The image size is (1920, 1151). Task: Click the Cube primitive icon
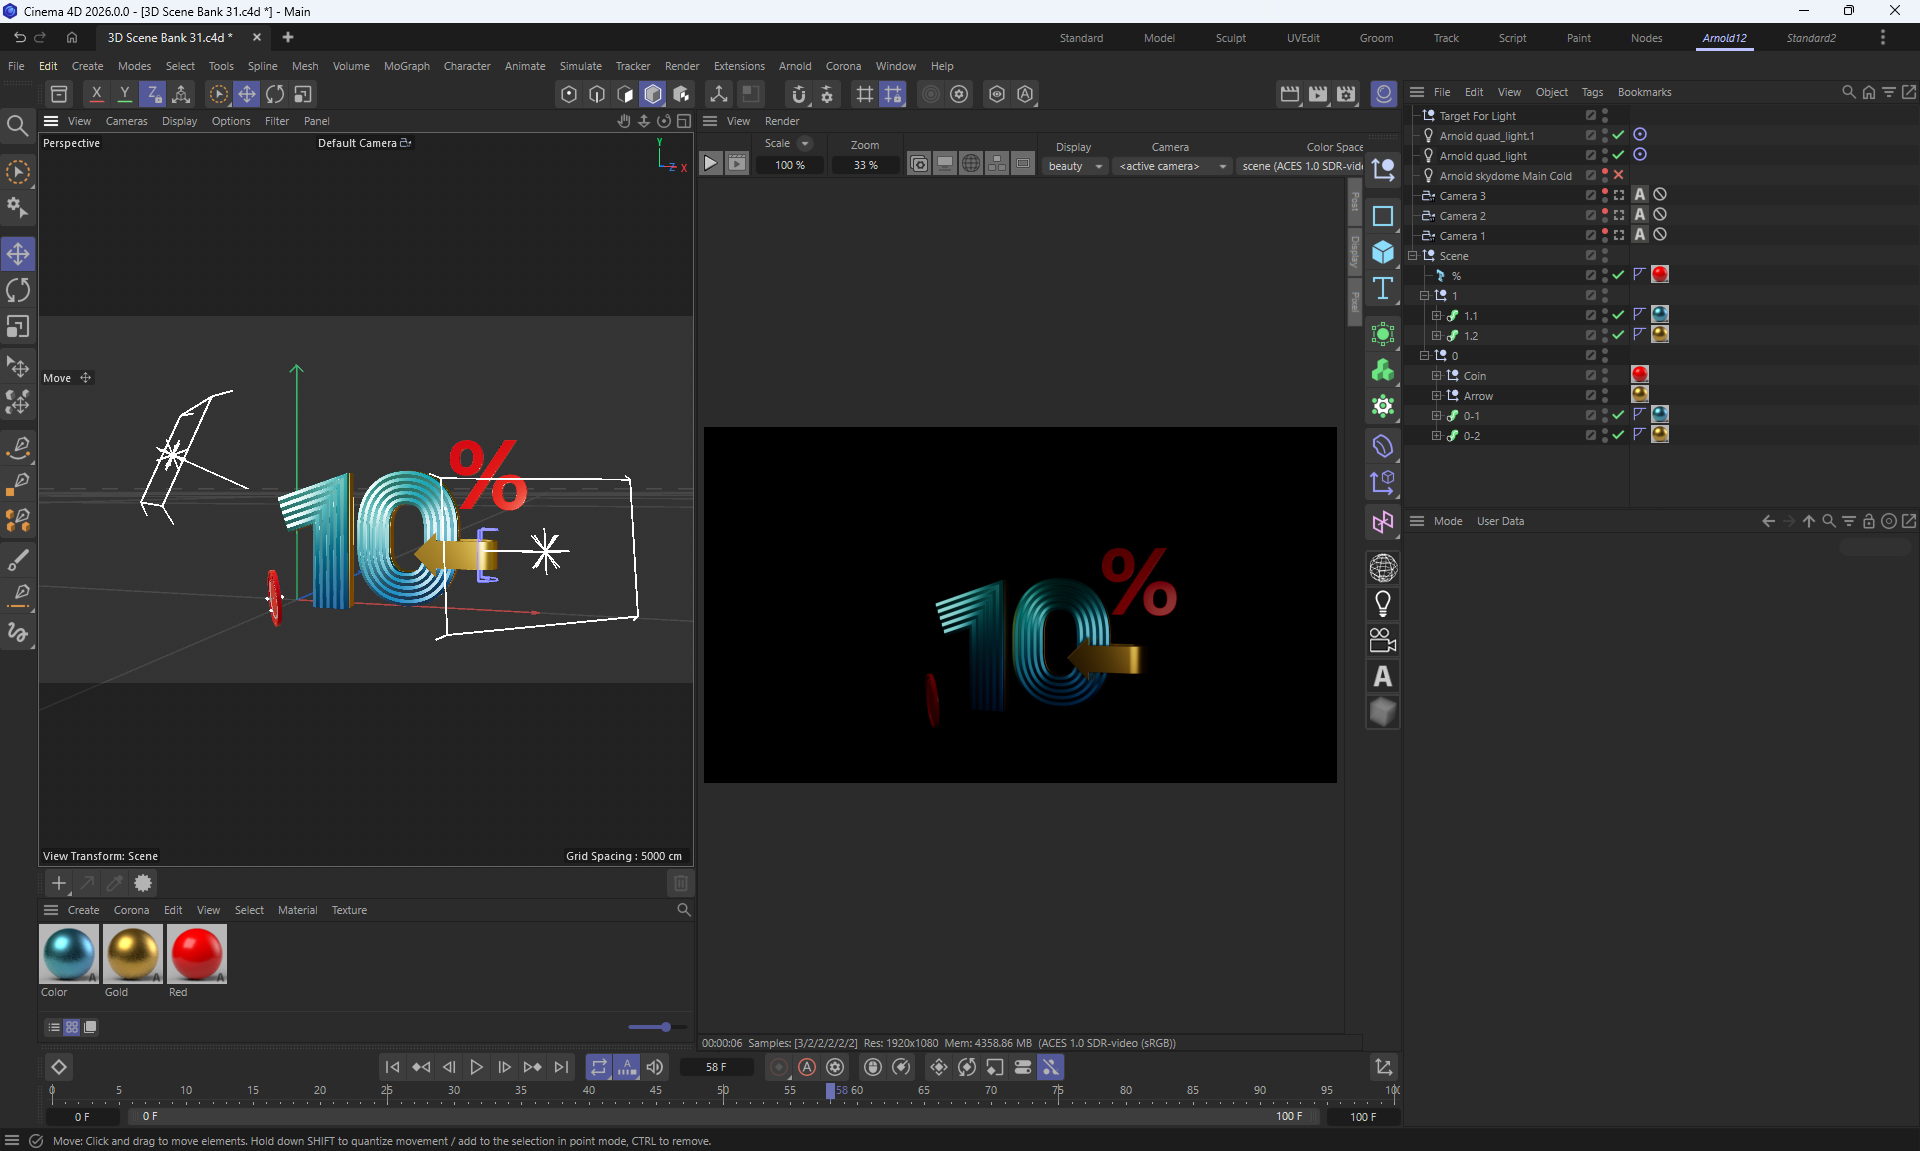click(x=1383, y=252)
